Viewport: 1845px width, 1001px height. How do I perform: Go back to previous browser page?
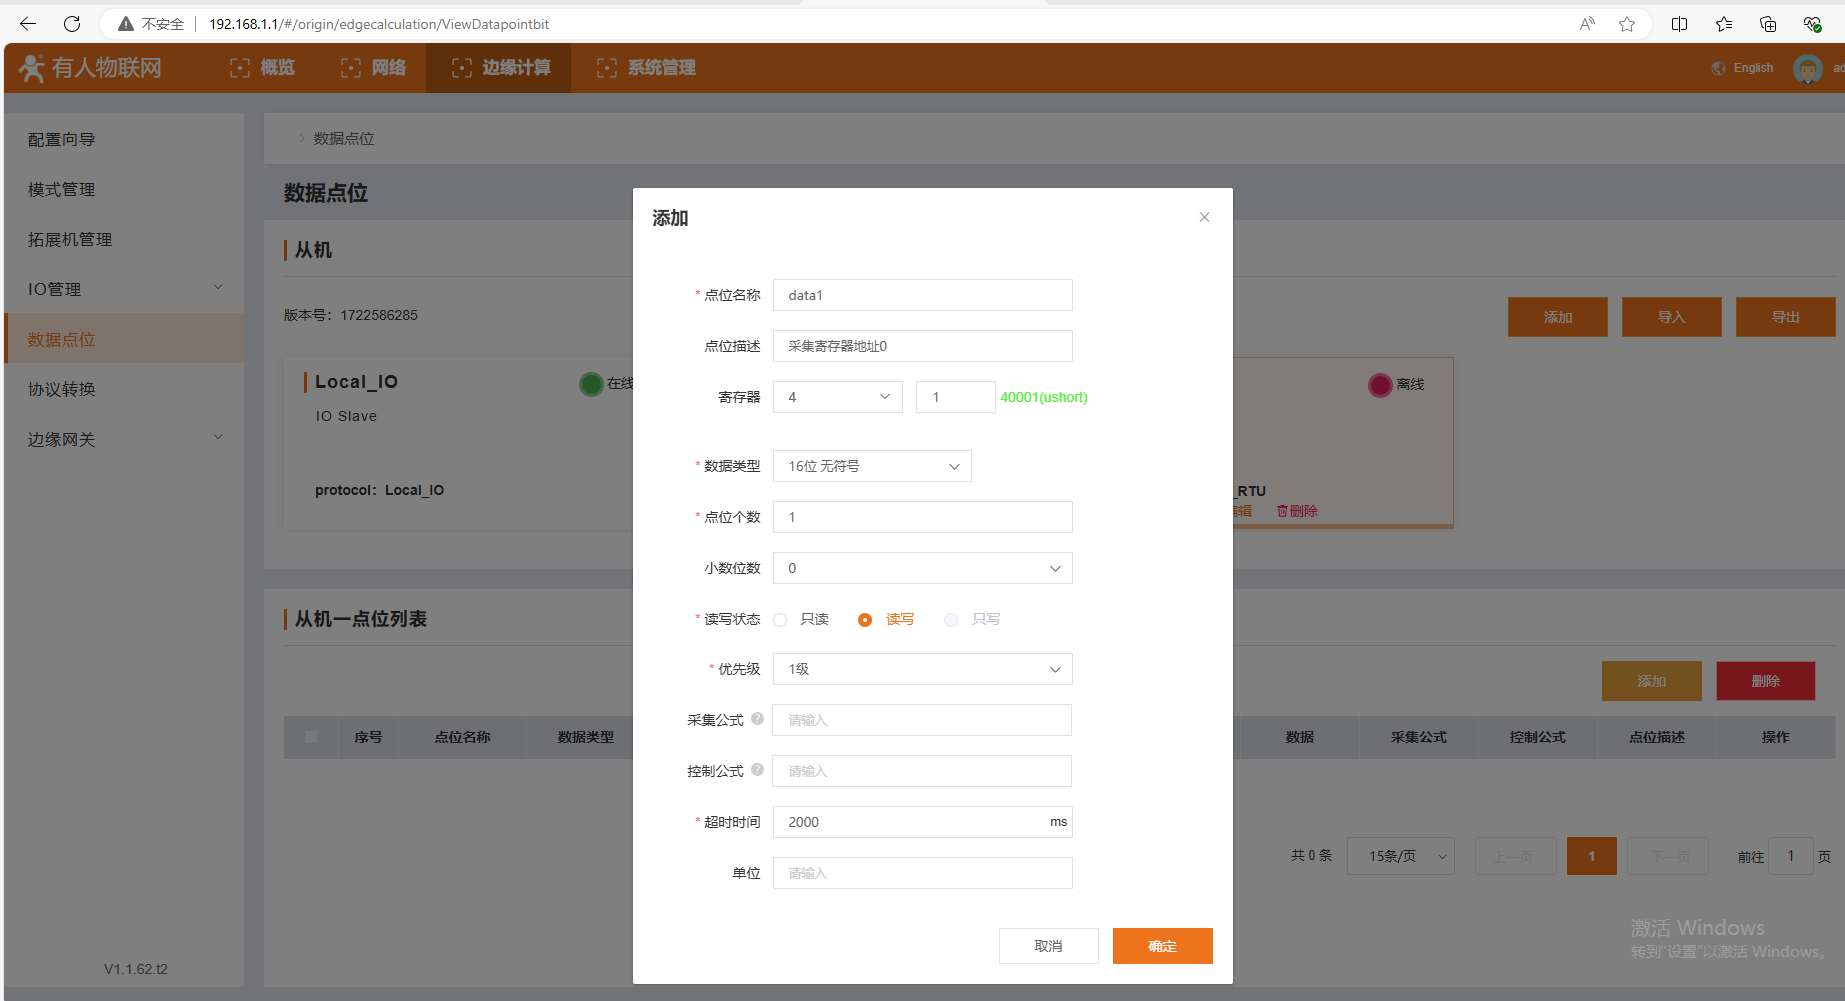click(28, 24)
